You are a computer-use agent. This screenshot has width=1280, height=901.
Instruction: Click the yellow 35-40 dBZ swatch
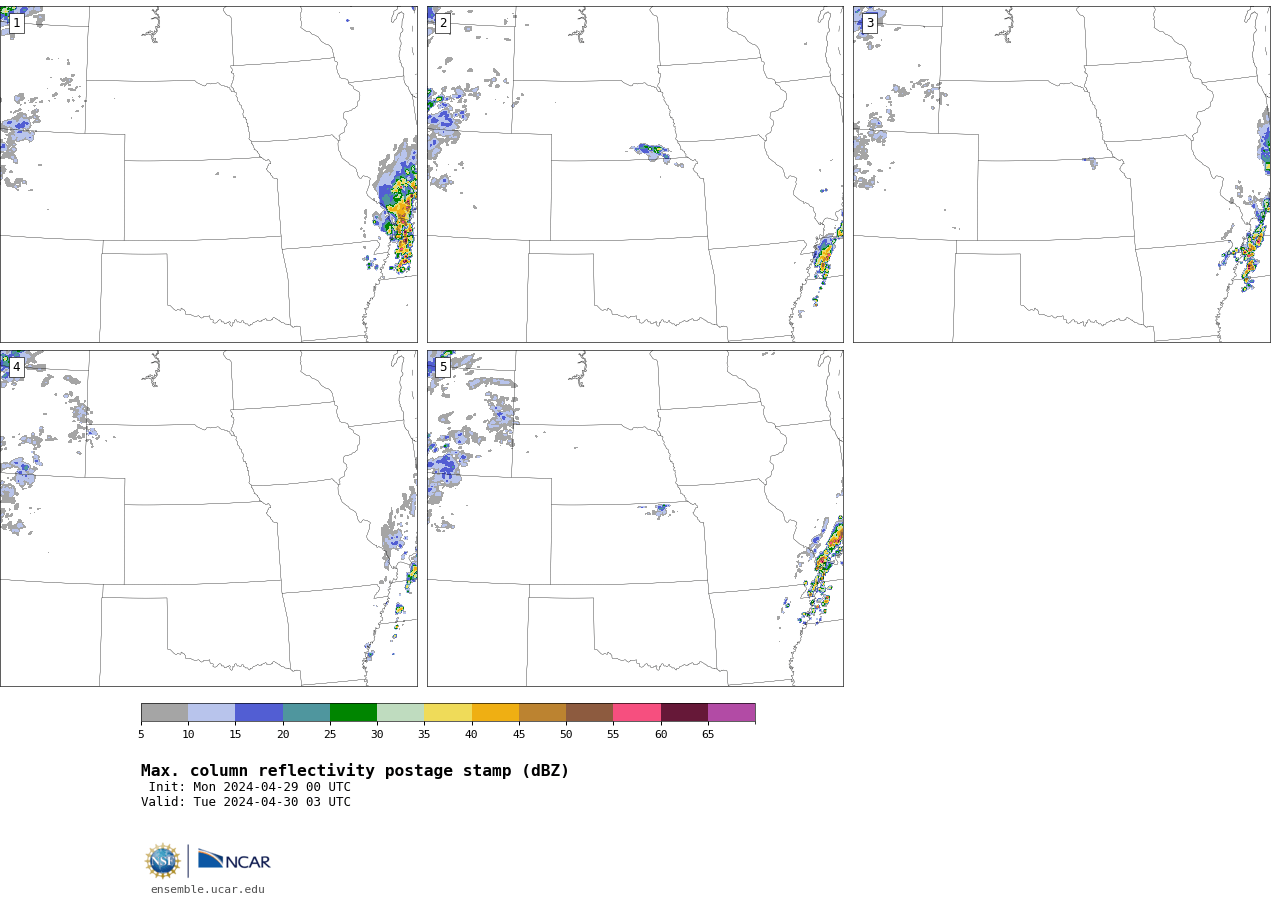(448, 713)
